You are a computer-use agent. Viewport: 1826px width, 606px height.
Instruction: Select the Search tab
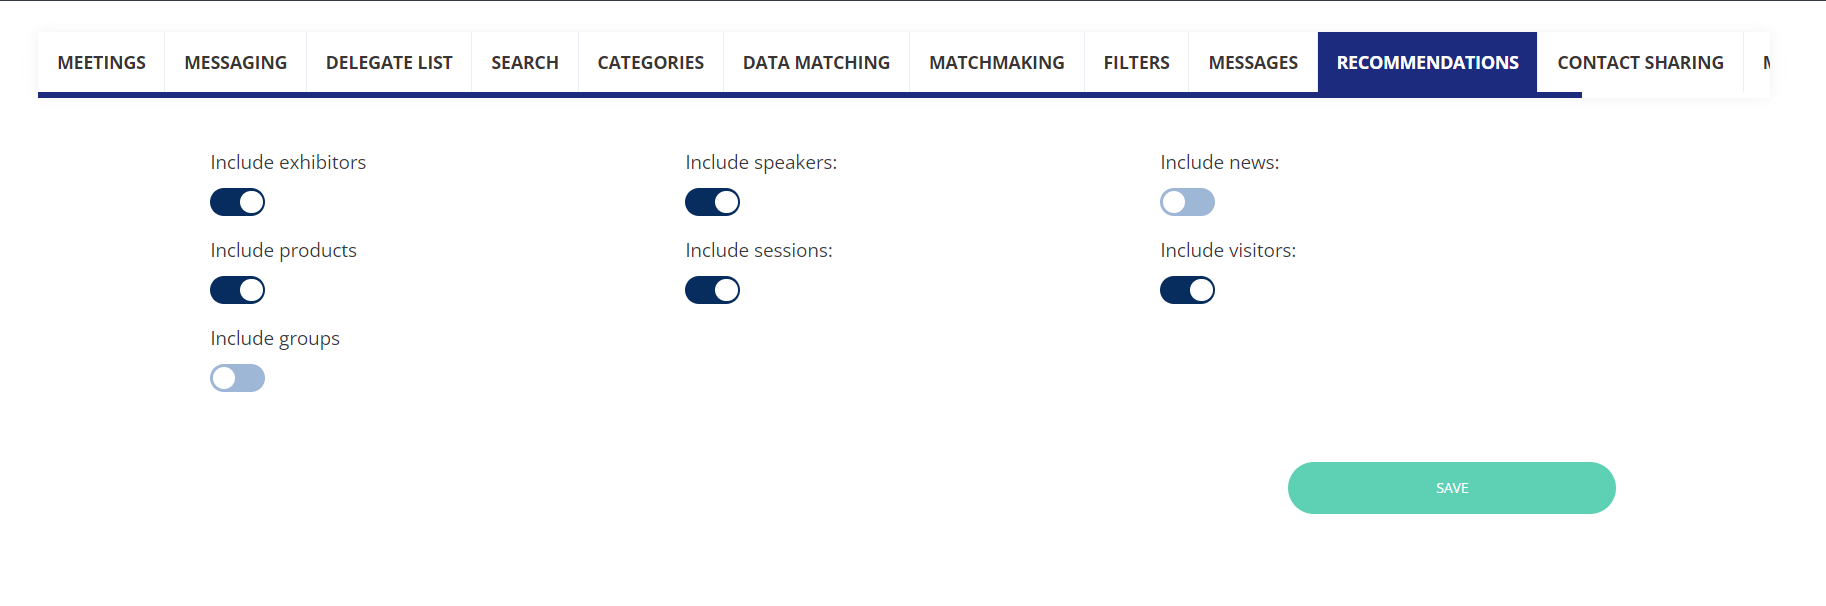[x=524, y=63]
